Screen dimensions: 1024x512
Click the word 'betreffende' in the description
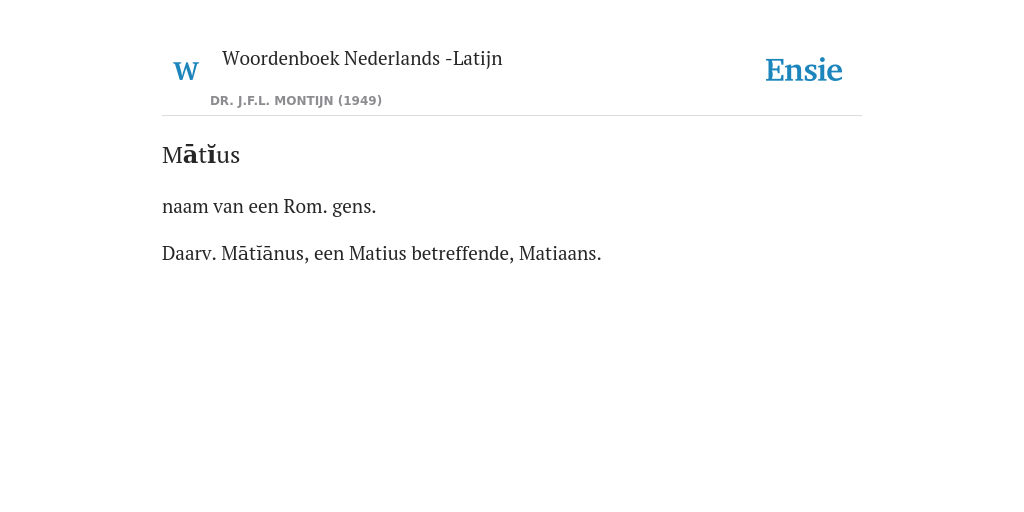pos(462,253)
